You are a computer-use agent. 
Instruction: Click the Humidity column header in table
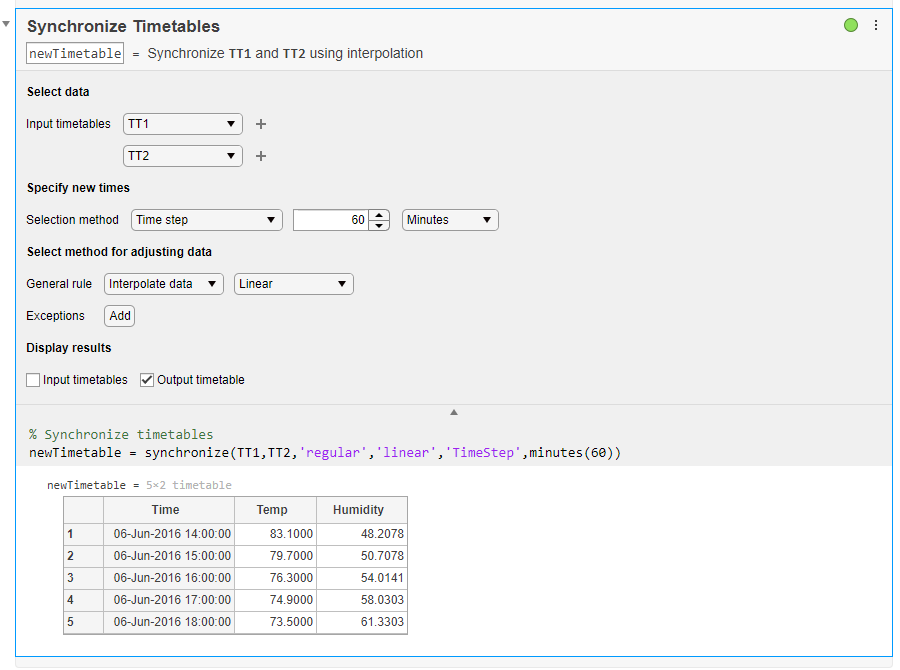(x=358, y=510)
